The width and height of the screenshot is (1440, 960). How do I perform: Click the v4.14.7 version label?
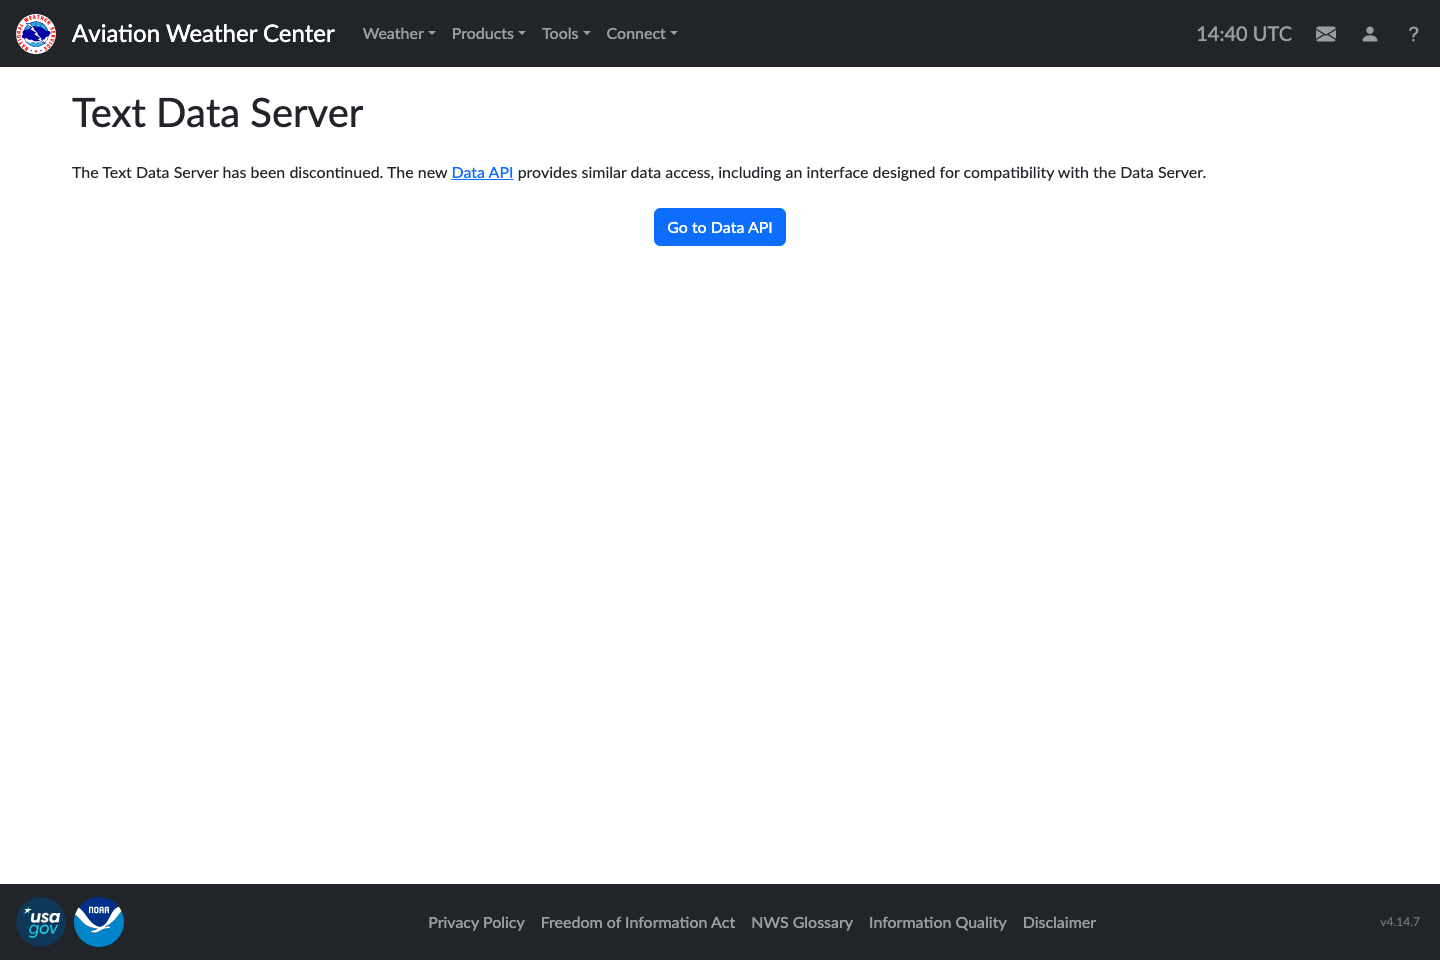tap(1400, 922)
